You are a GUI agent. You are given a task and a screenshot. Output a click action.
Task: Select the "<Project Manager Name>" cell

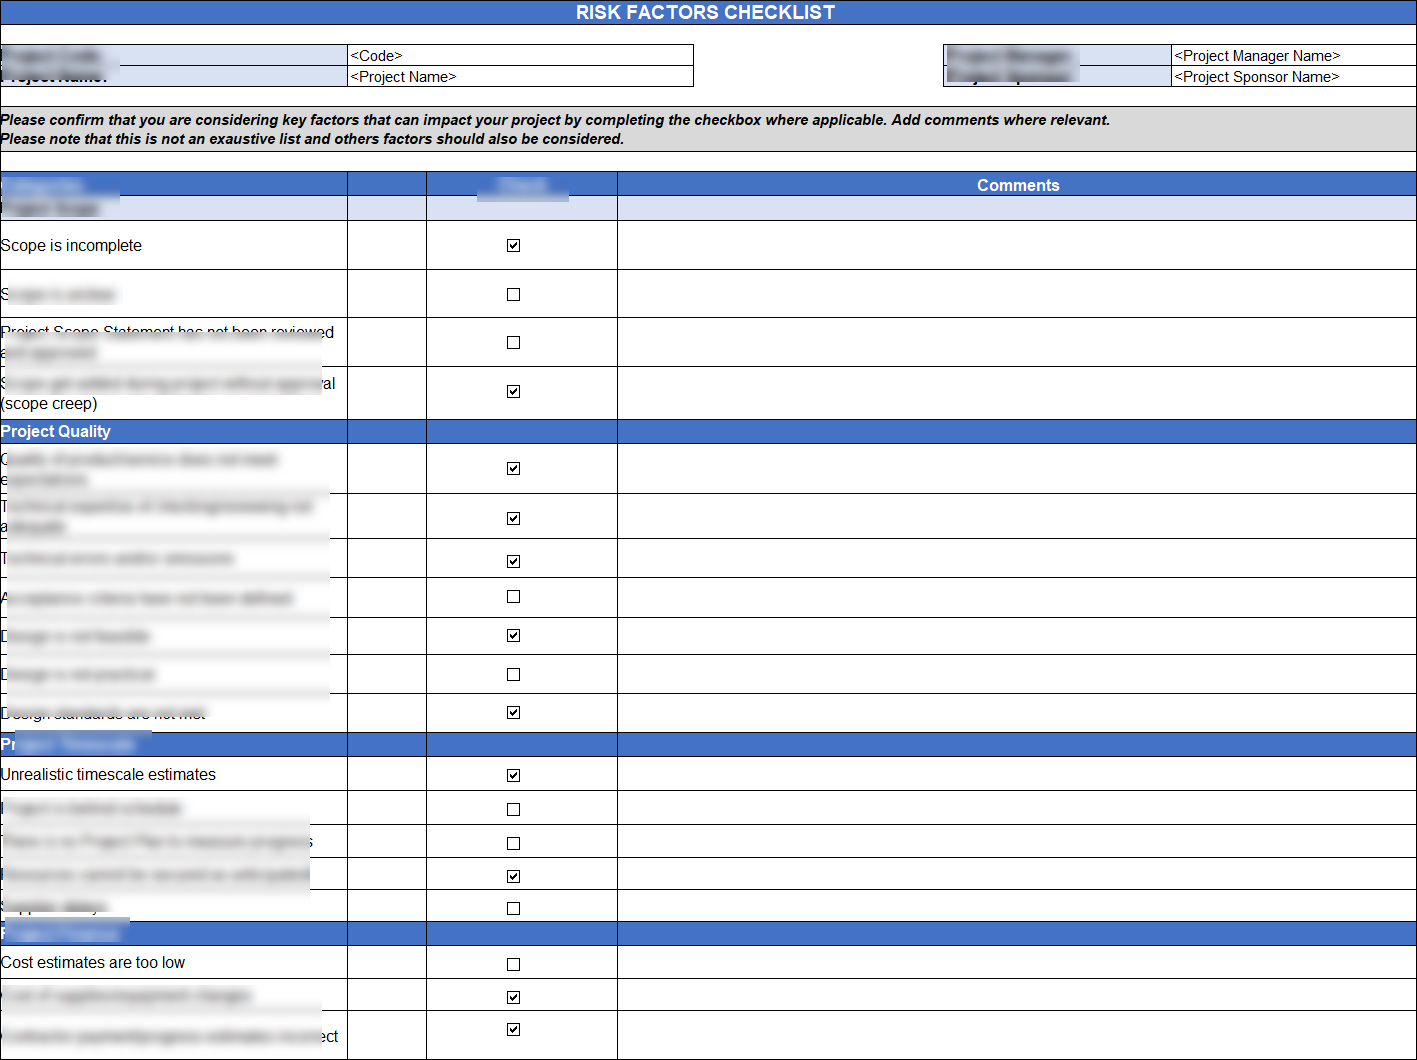(x=1294, y=55)
